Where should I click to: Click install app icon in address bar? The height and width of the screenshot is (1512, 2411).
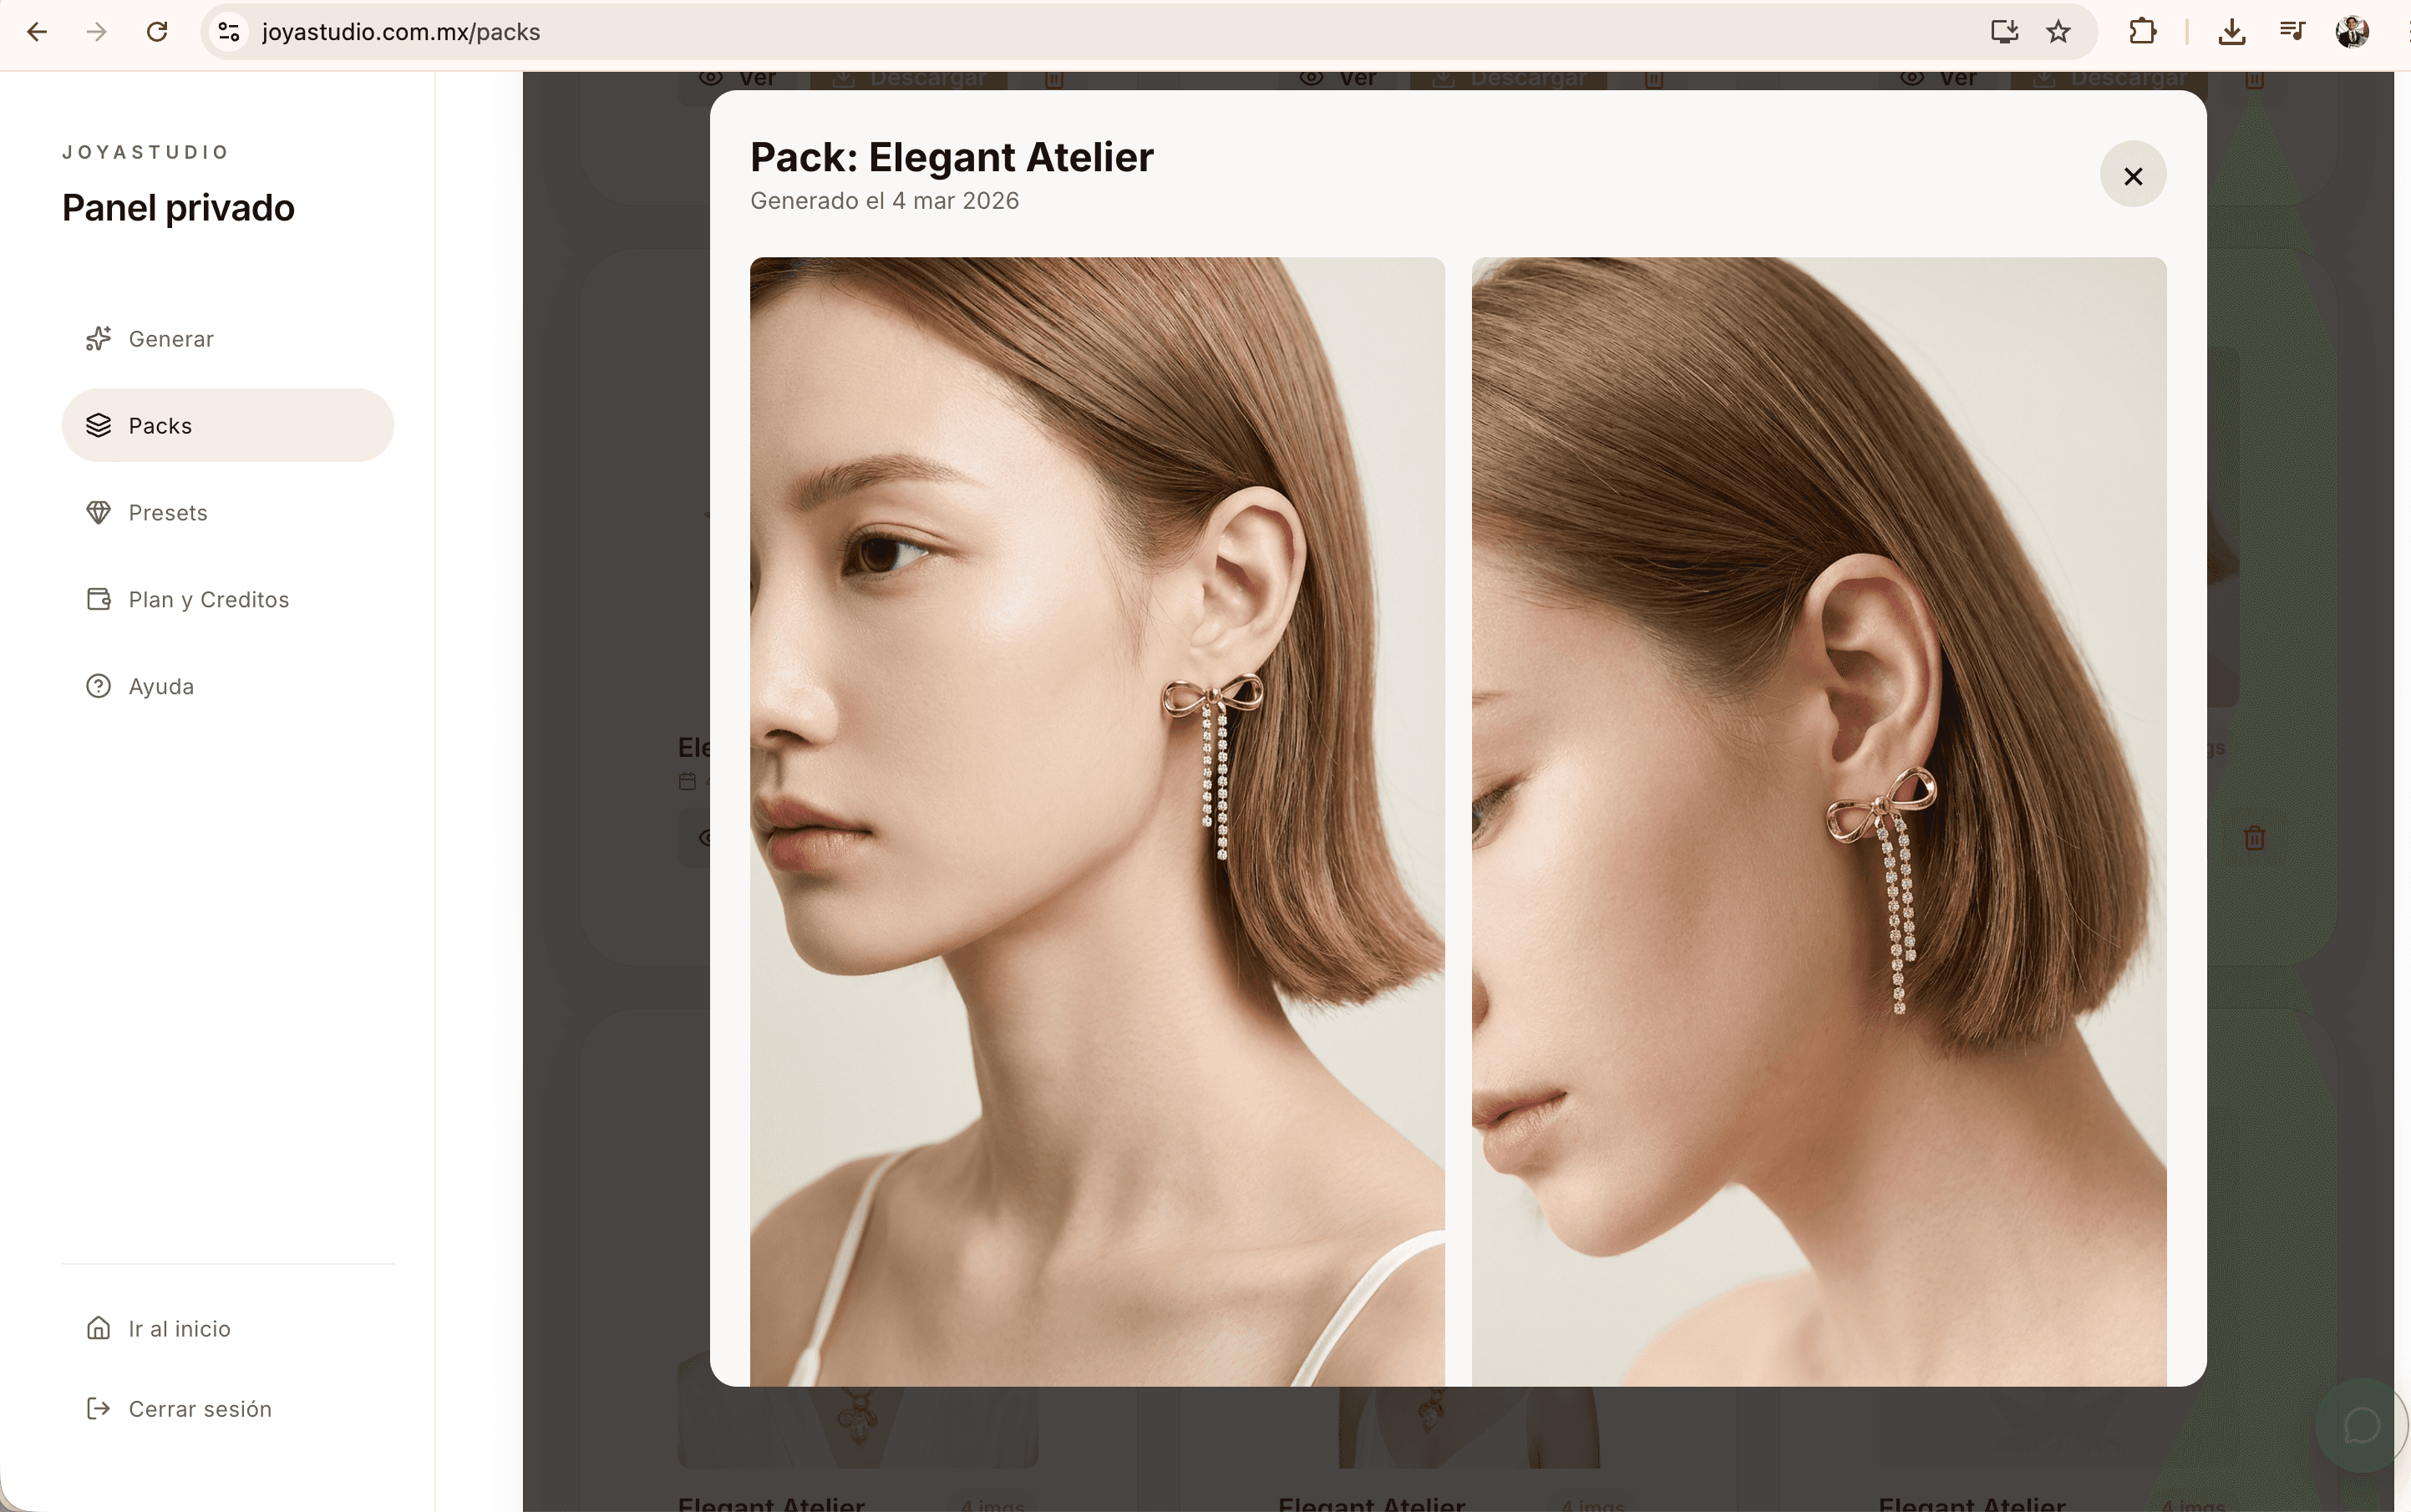click(x=2003, y=32)
